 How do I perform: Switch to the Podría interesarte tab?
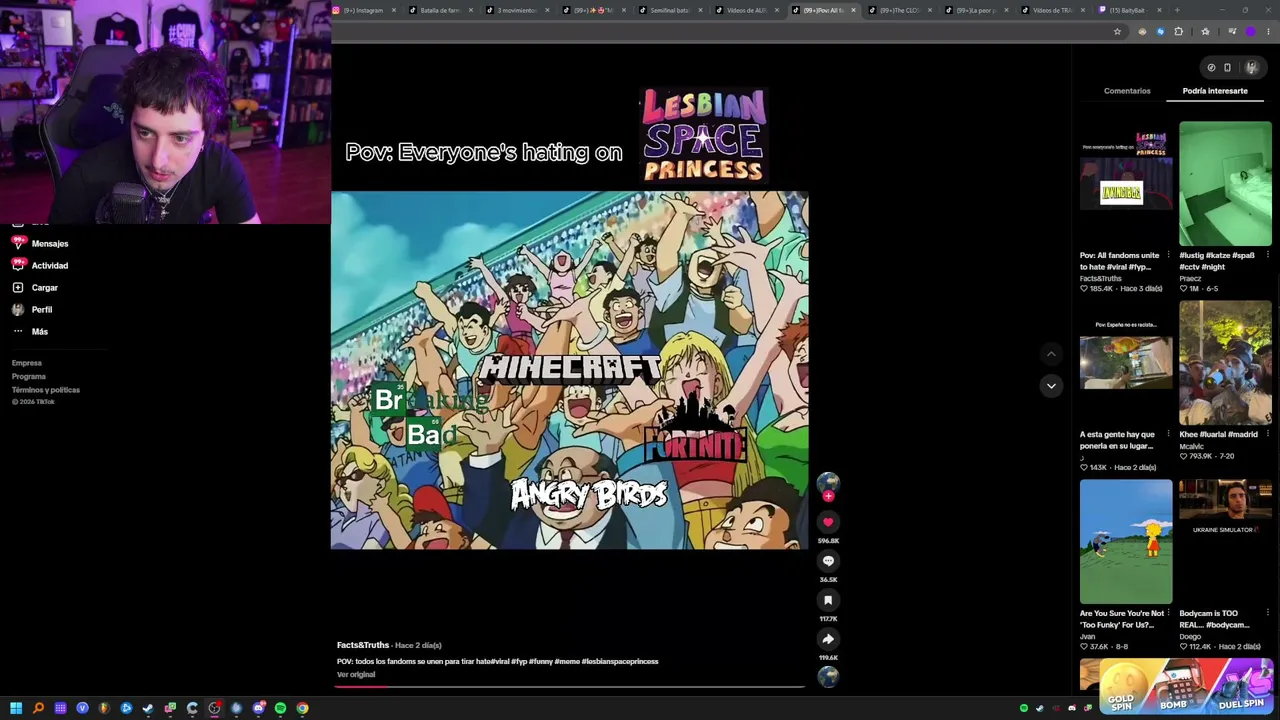pos(1215,91)
